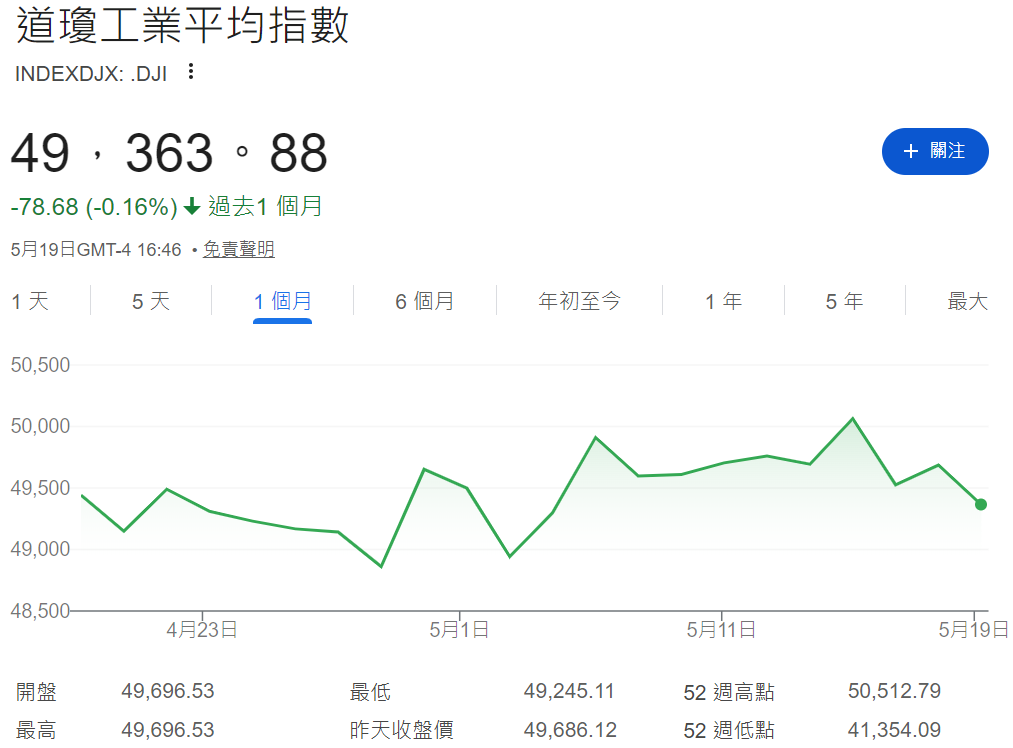Click the green end-point dot on chart
Screen dimensions: 1013x748
(x=981, y=504)
